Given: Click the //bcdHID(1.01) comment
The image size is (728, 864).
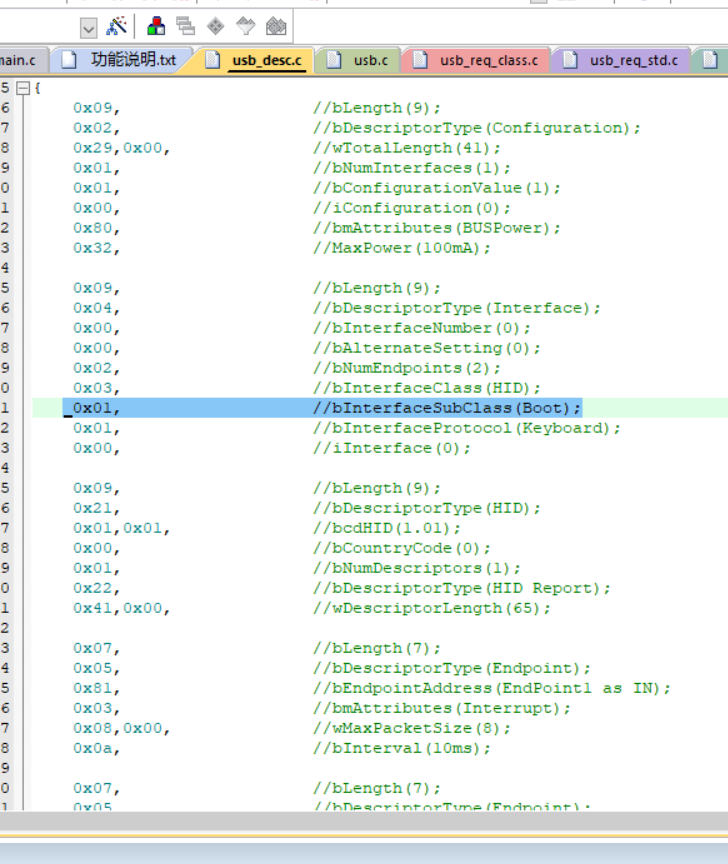Looking at the screenshot, I should point(387,528).
